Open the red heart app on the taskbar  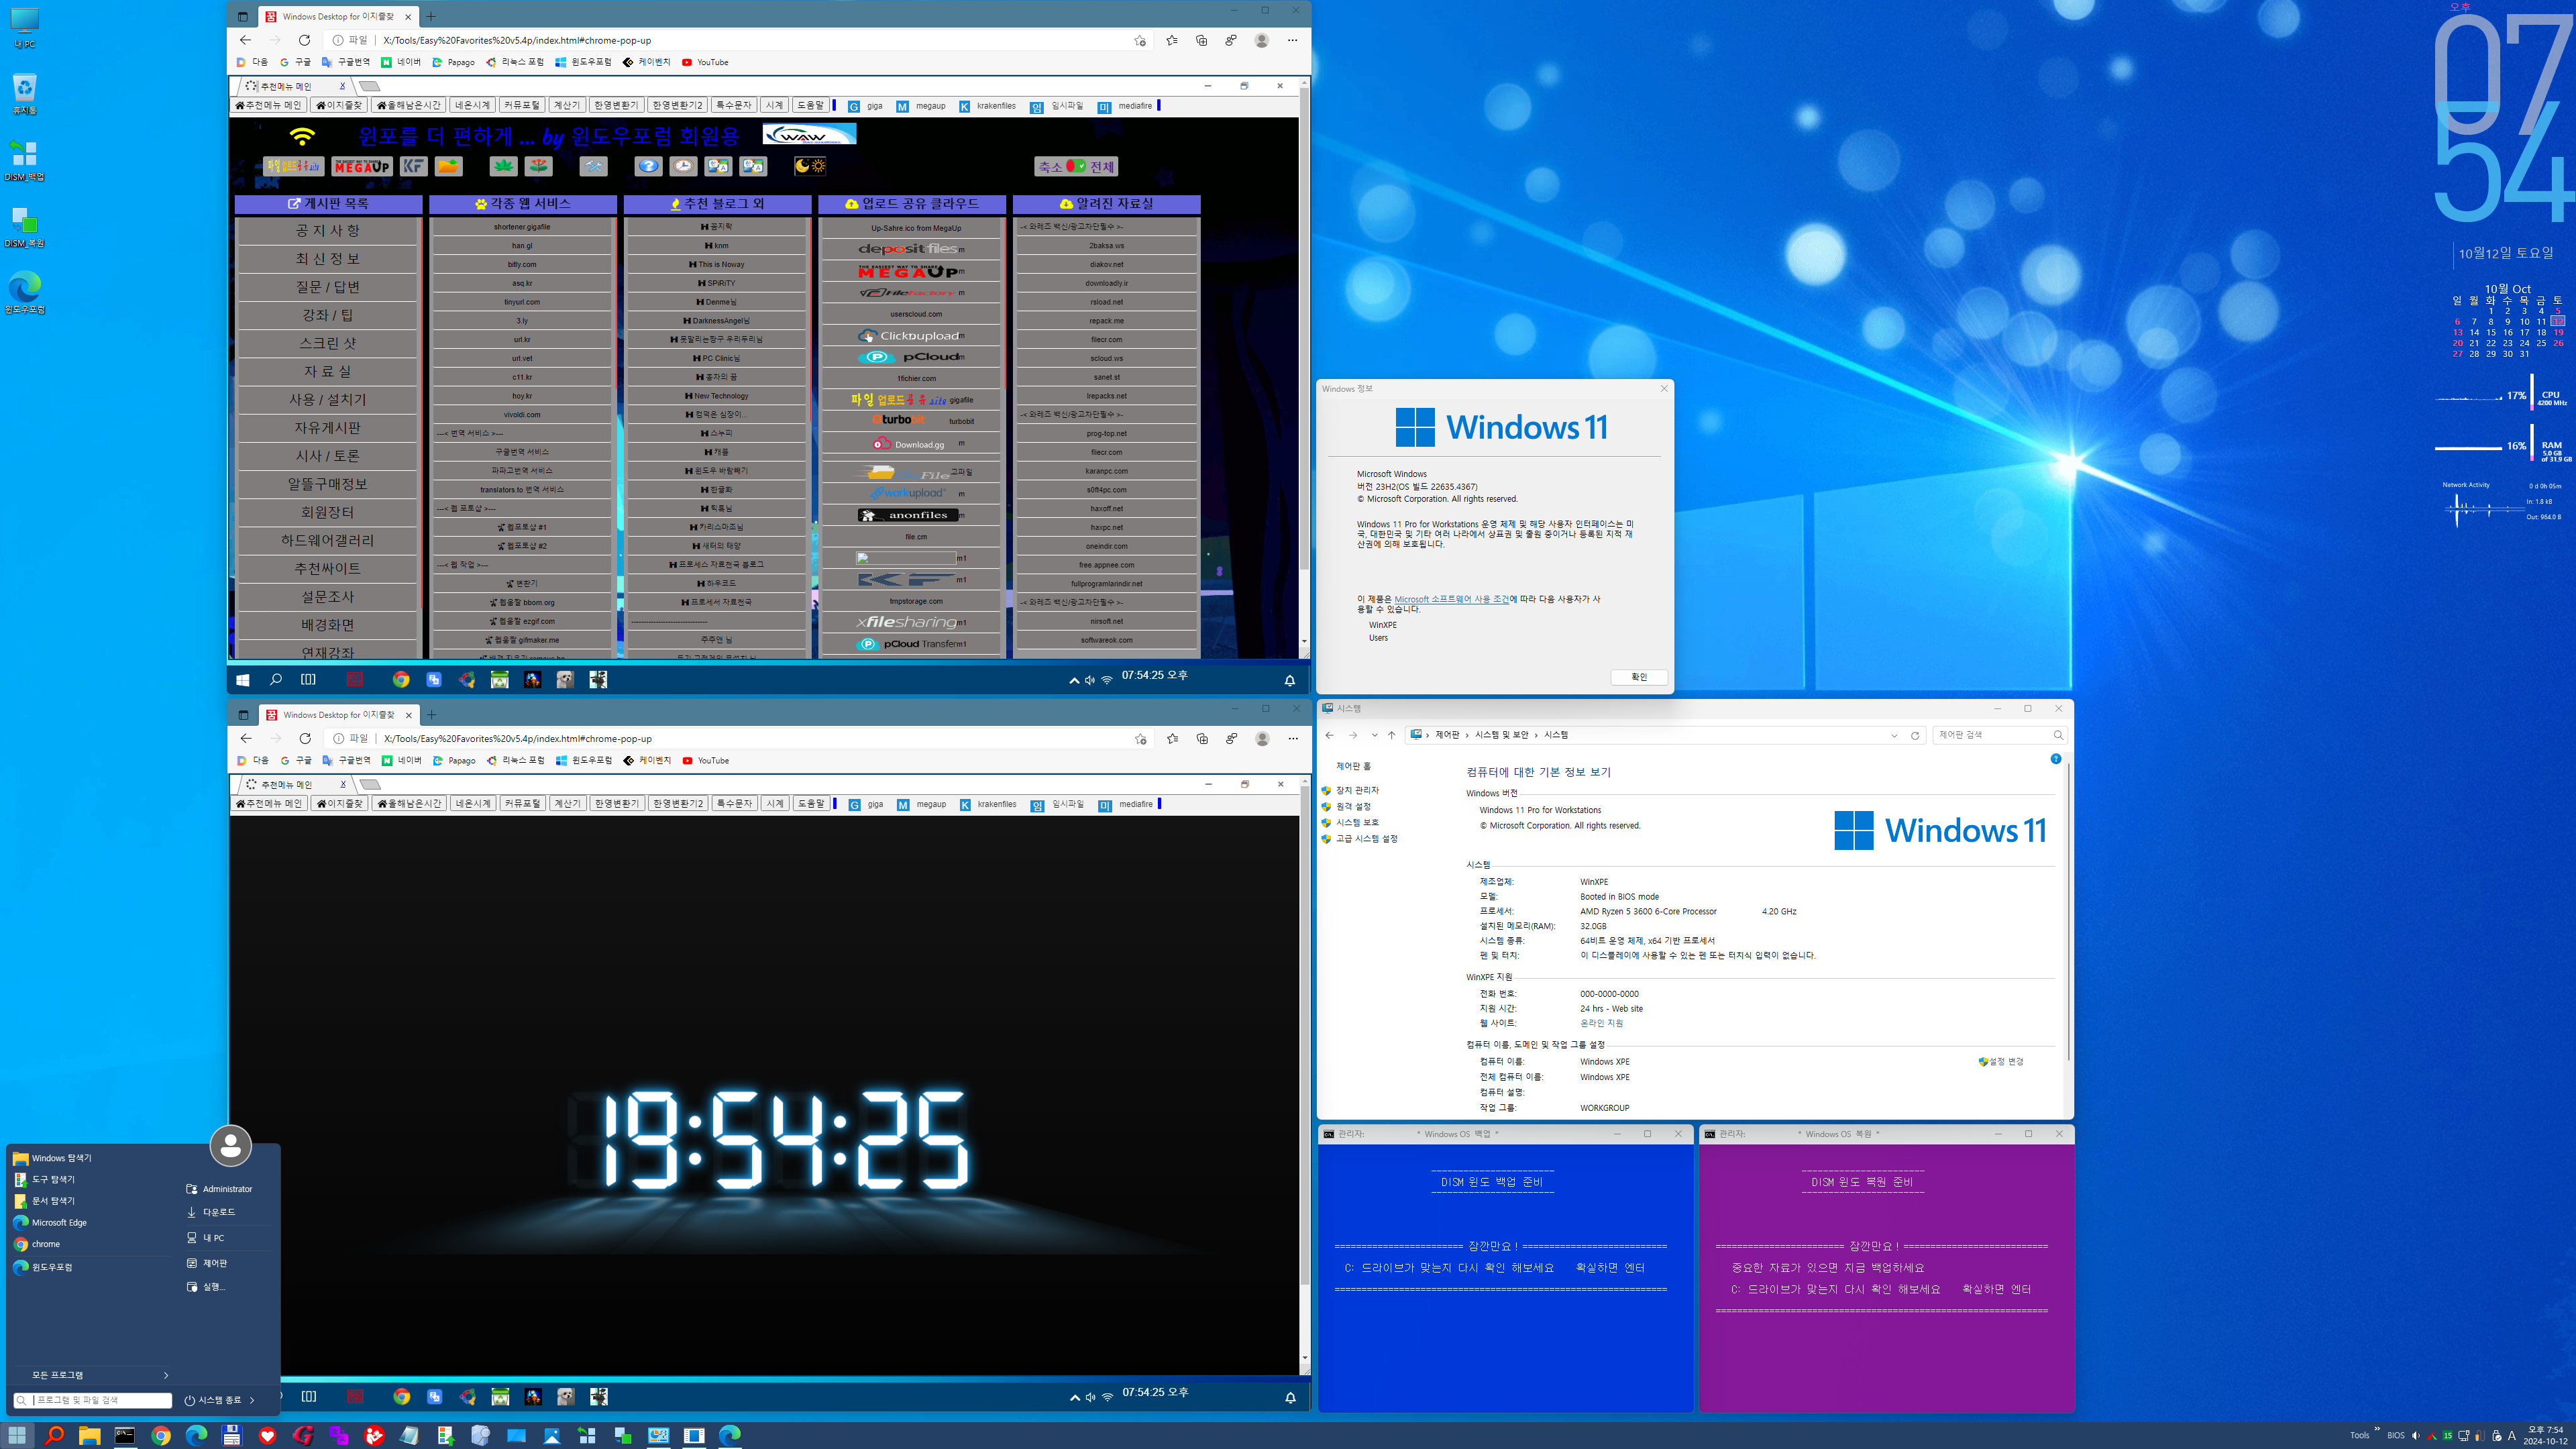267,1435
